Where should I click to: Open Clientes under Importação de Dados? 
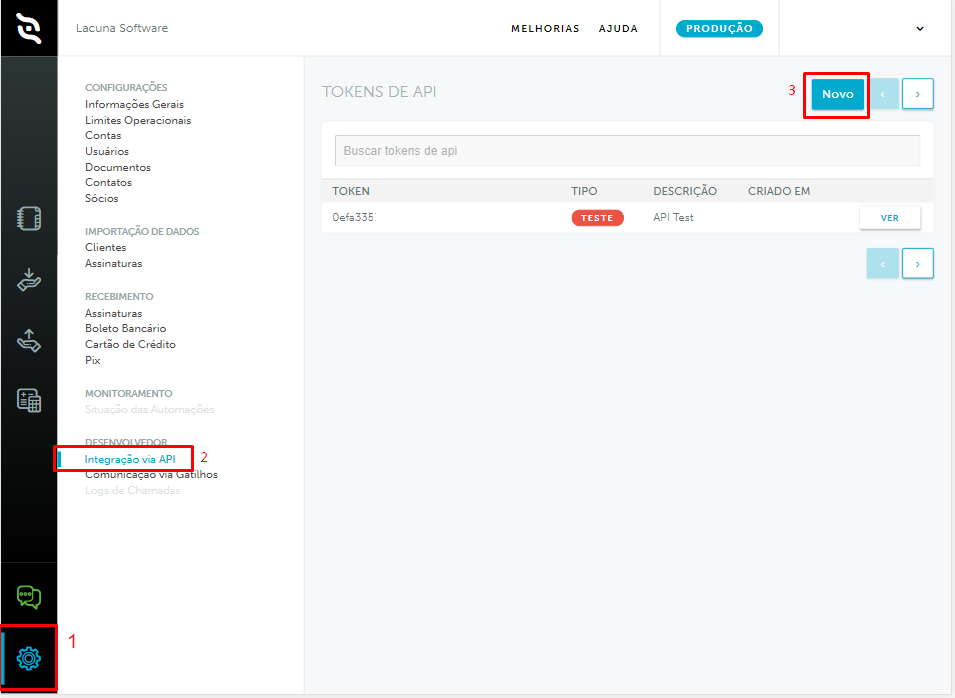point(105,247)
